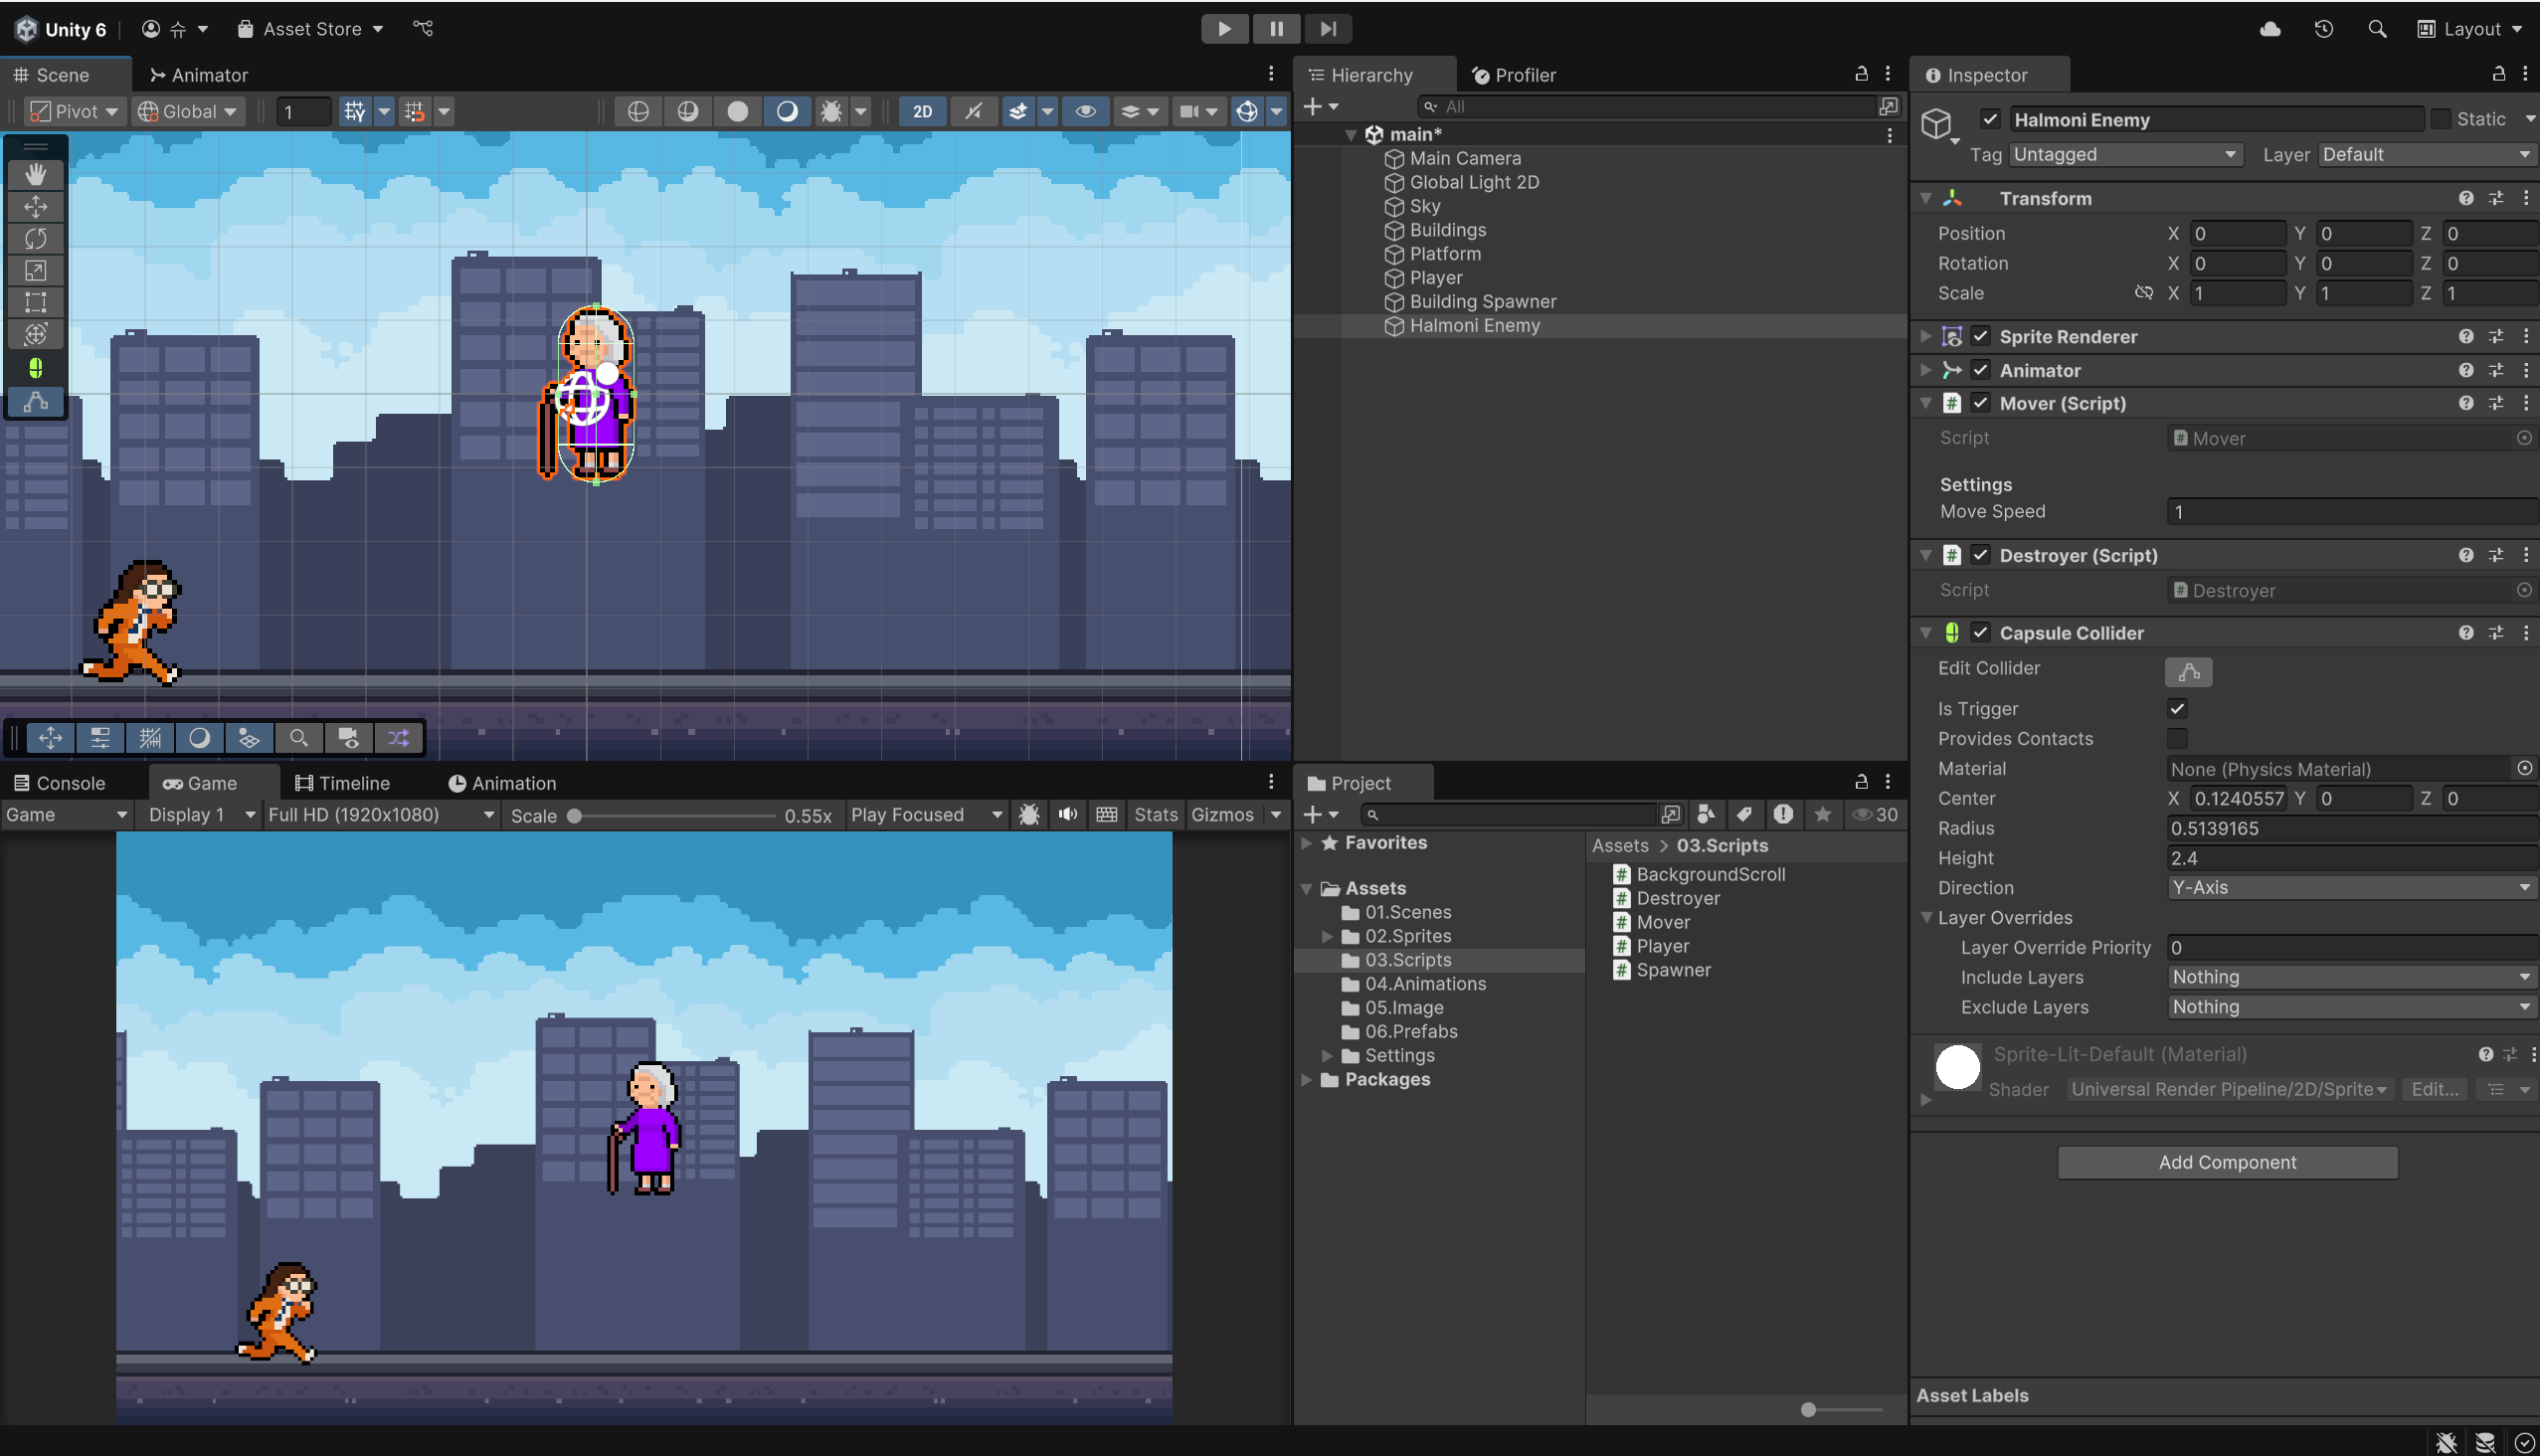2540x1456 pixels.
Task: Click the Add Component button
Action: pos(2227,1162)
